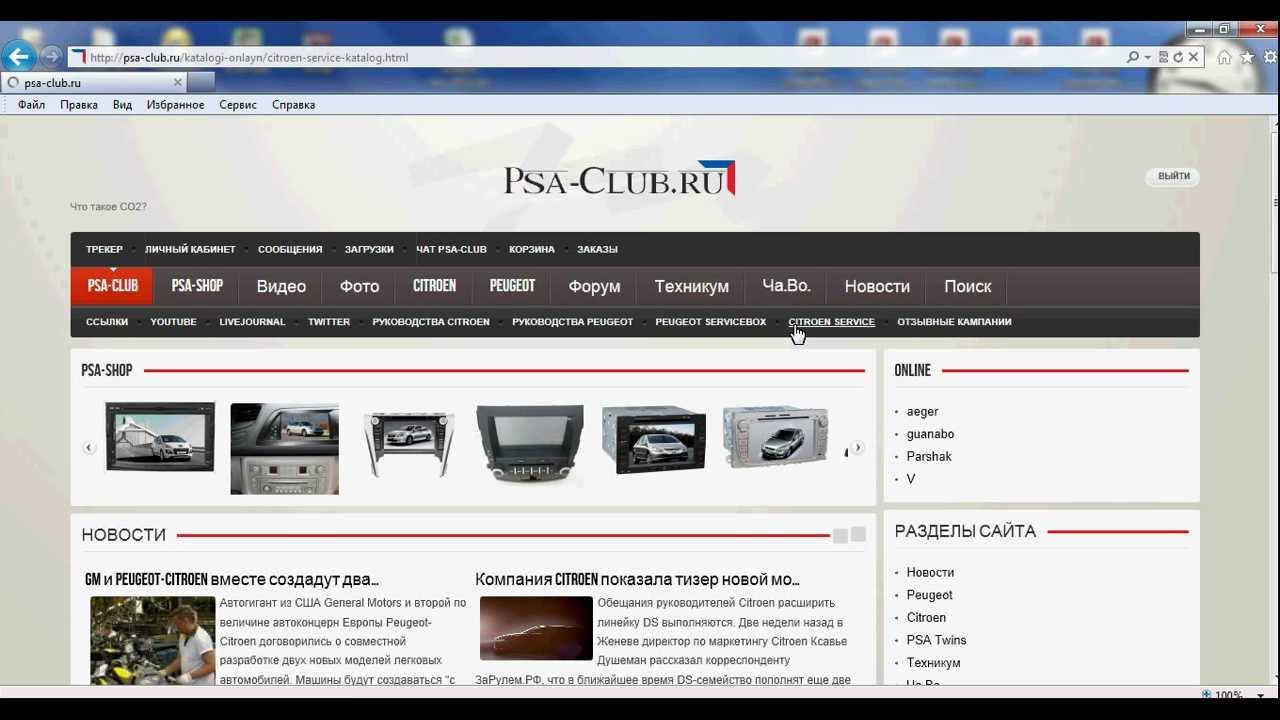Open Favorites star icon
The width and height of the screenshot is (1280, 720).
click(x=1247, y=57)
